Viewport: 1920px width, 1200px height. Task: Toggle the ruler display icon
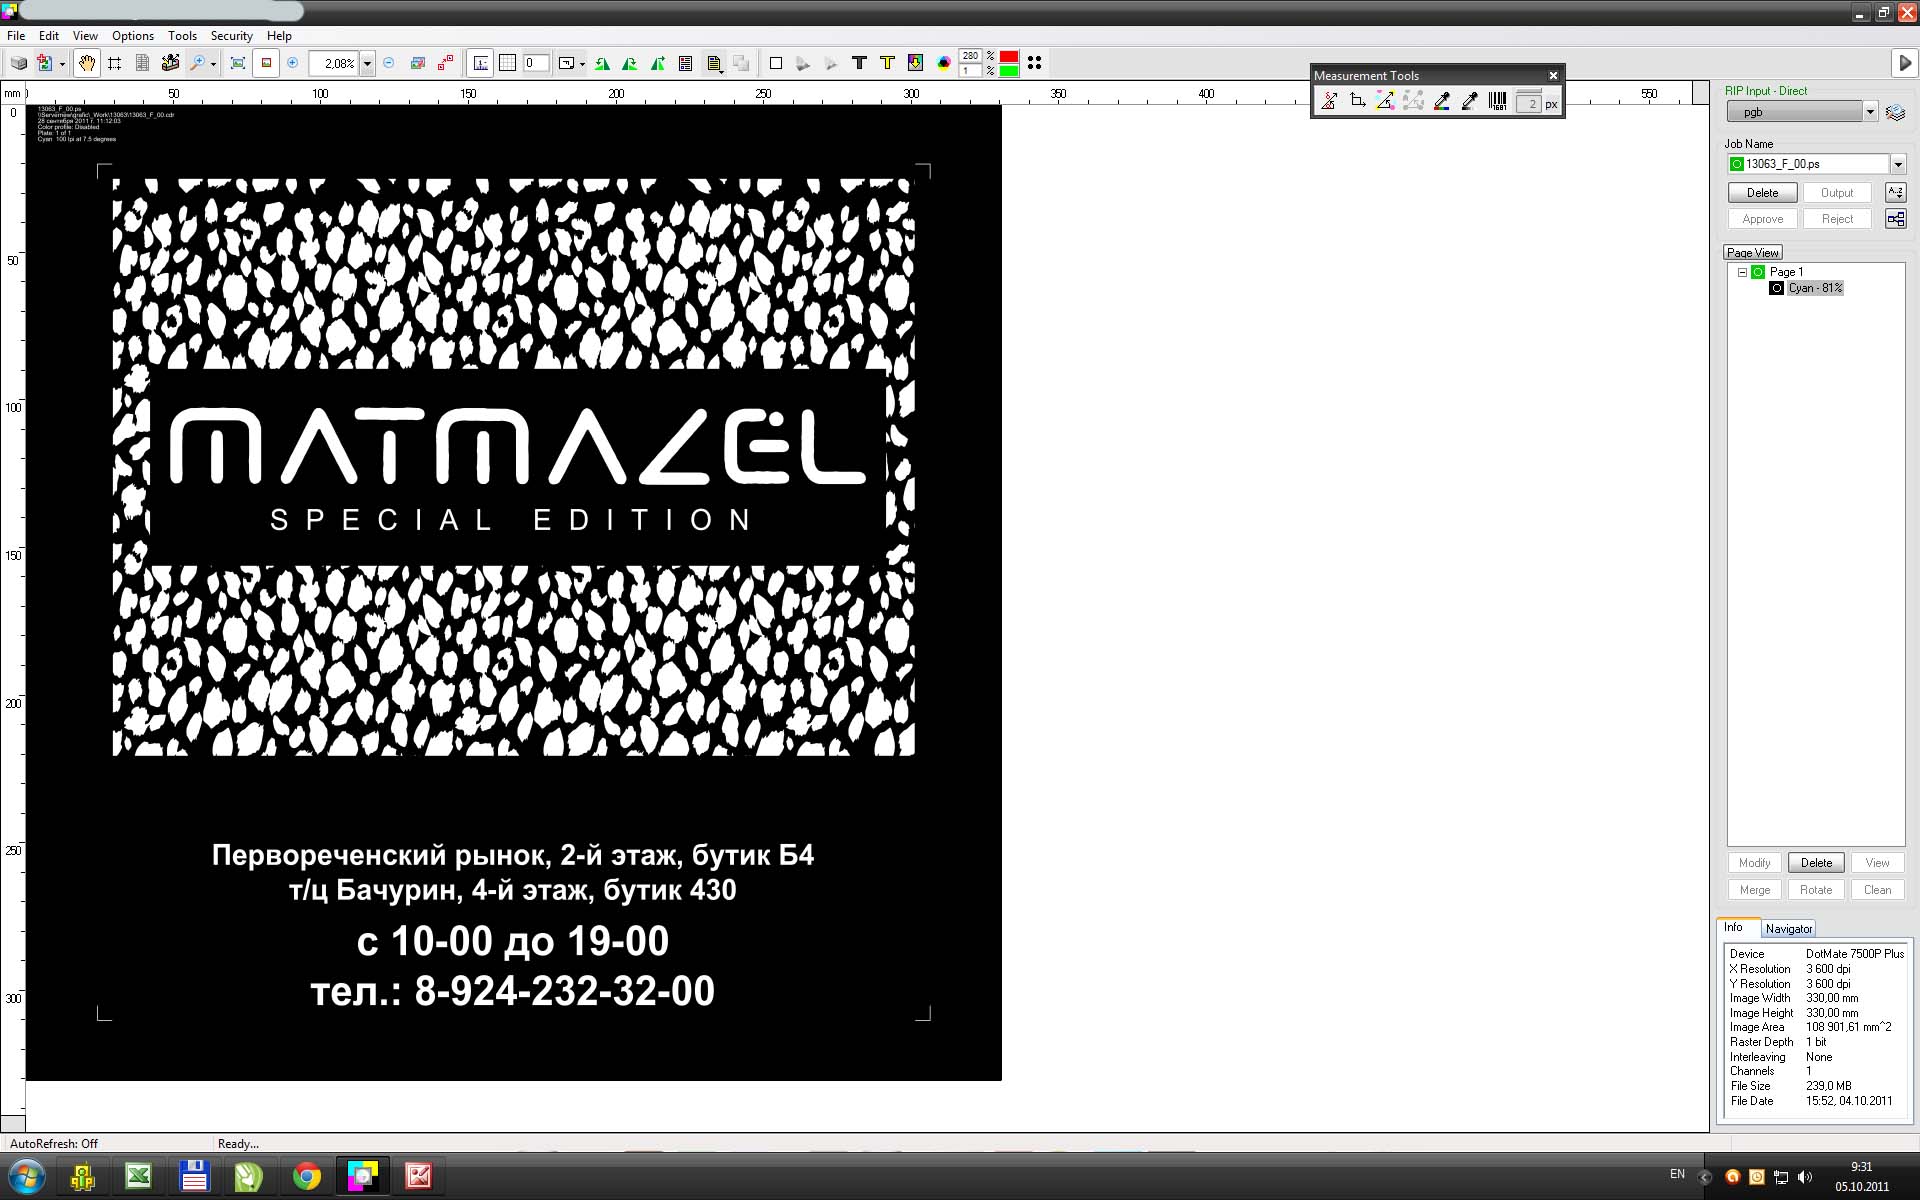(481, 63)
